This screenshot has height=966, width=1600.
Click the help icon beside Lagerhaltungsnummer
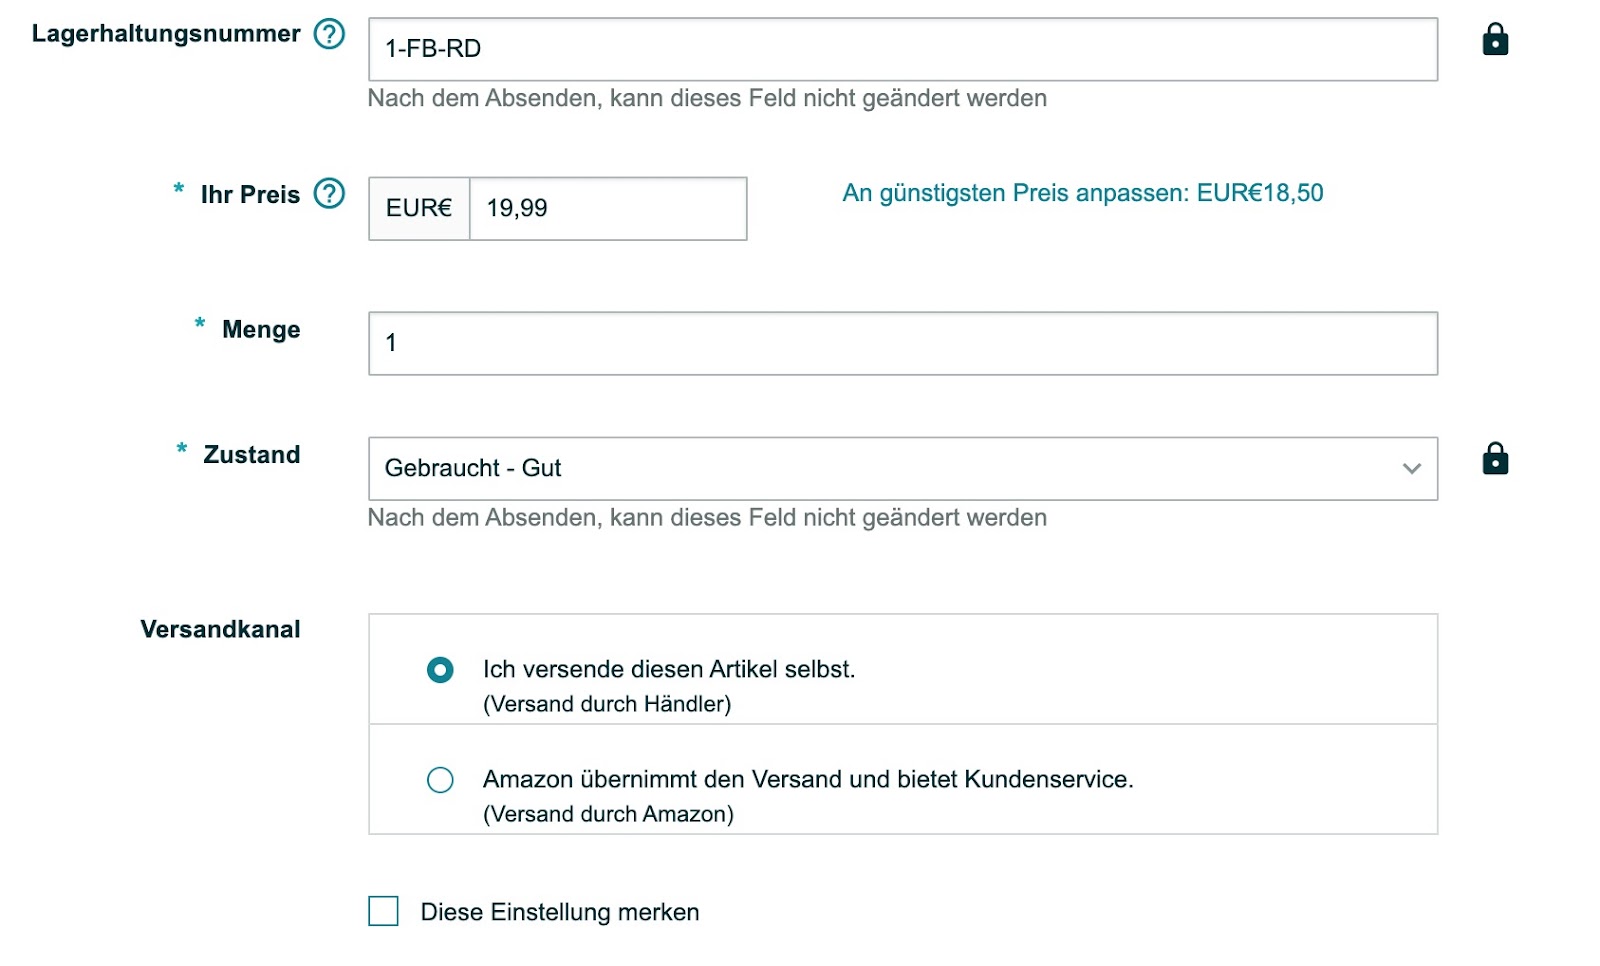329,34
